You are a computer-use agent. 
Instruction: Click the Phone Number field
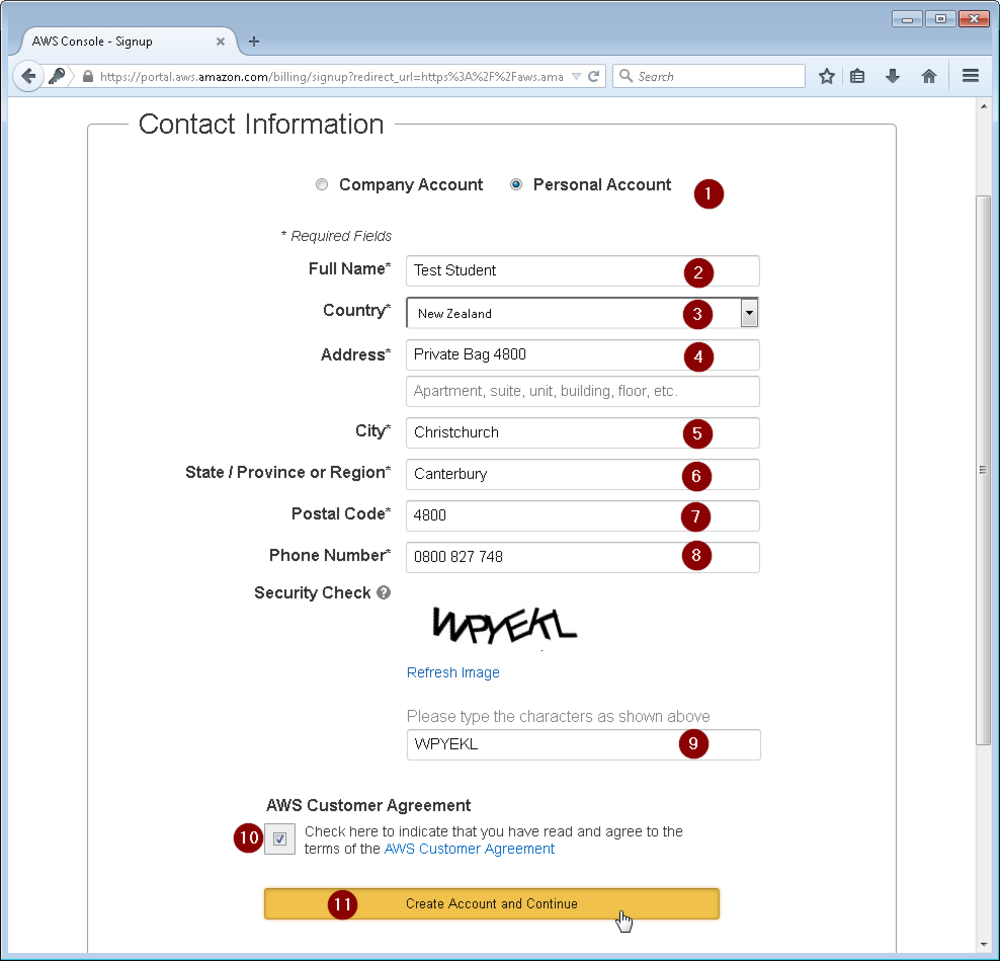(x=582, y=557)
